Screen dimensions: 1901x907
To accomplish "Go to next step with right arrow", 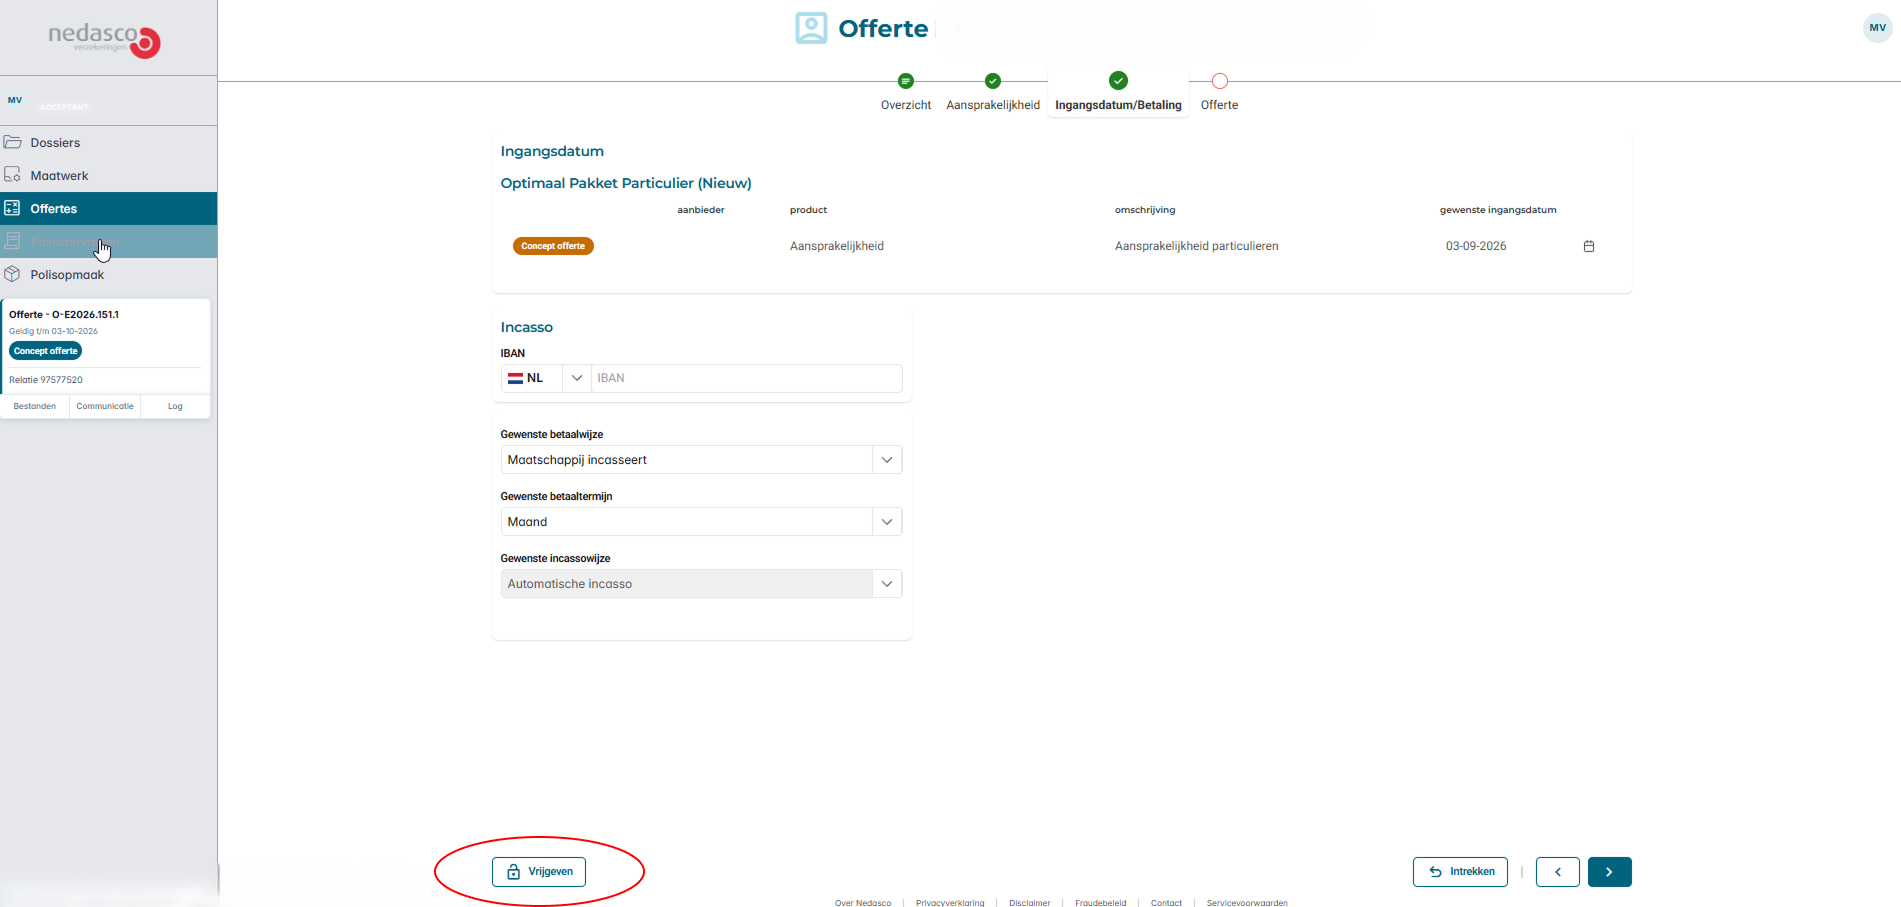I will coord(1609,872).
